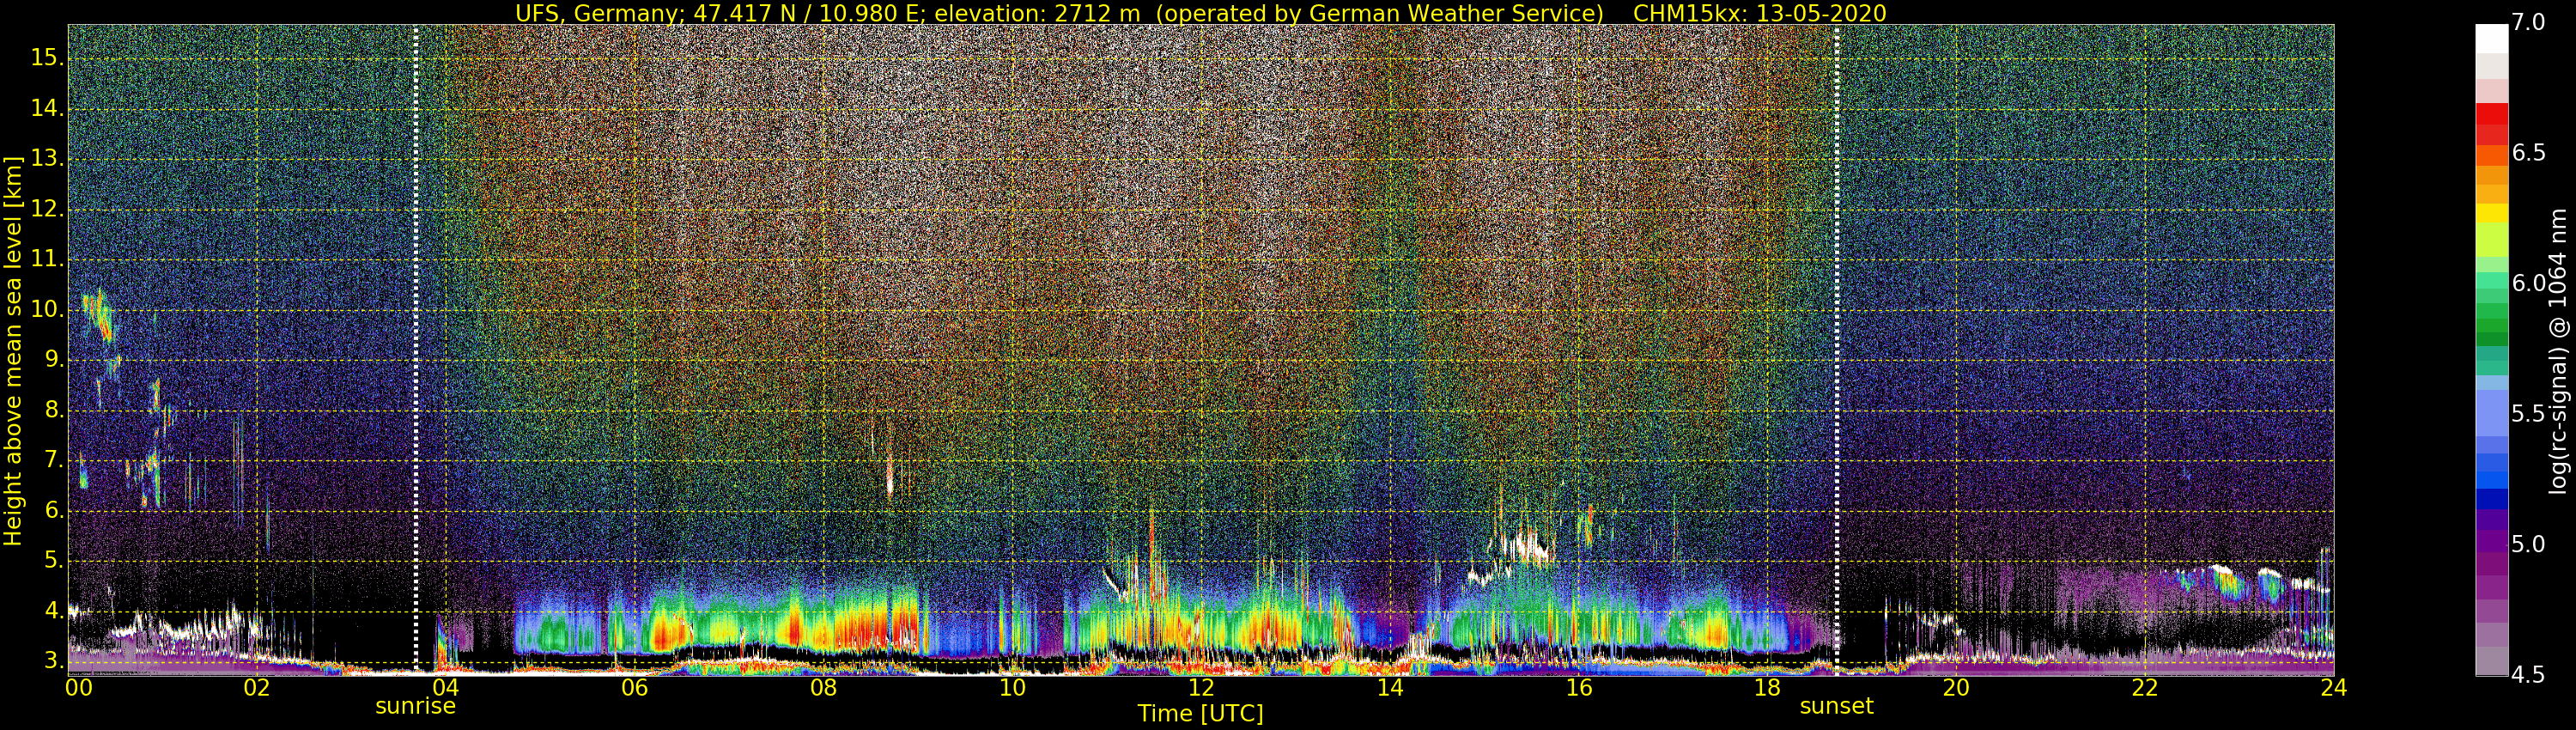Click the 10 km tick on height axis
The width and height of the screenshot is (2576, 730).
46,310
